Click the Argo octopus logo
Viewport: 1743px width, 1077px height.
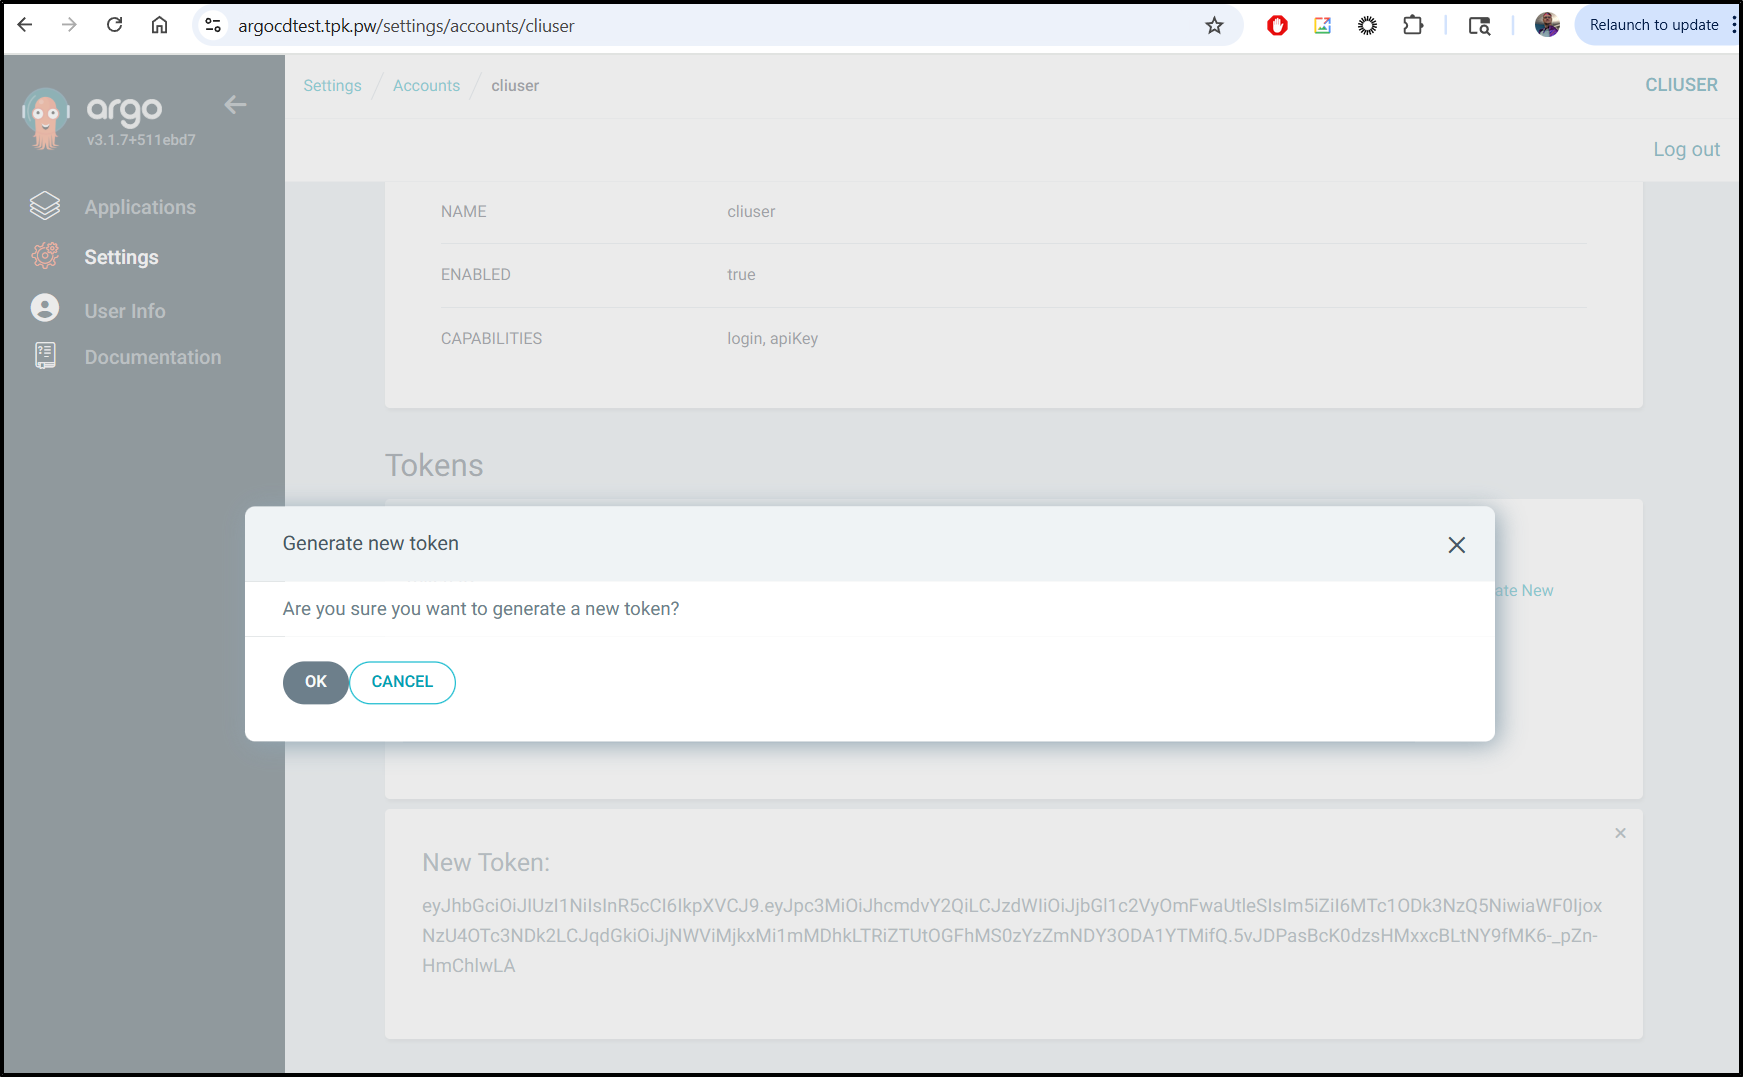coord(46,118)
